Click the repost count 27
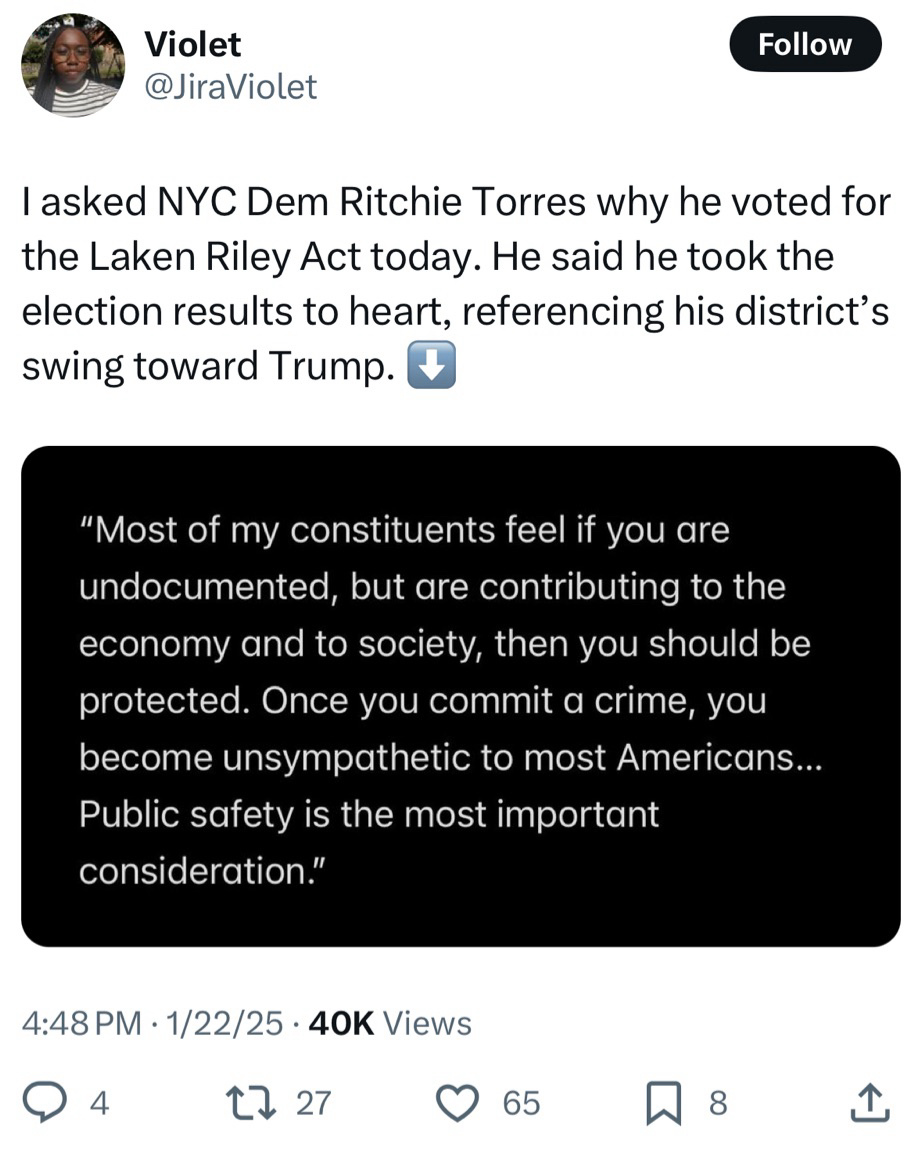Image resolution: width=922 pixels, height=1149 pixels. coord(313,1103)
